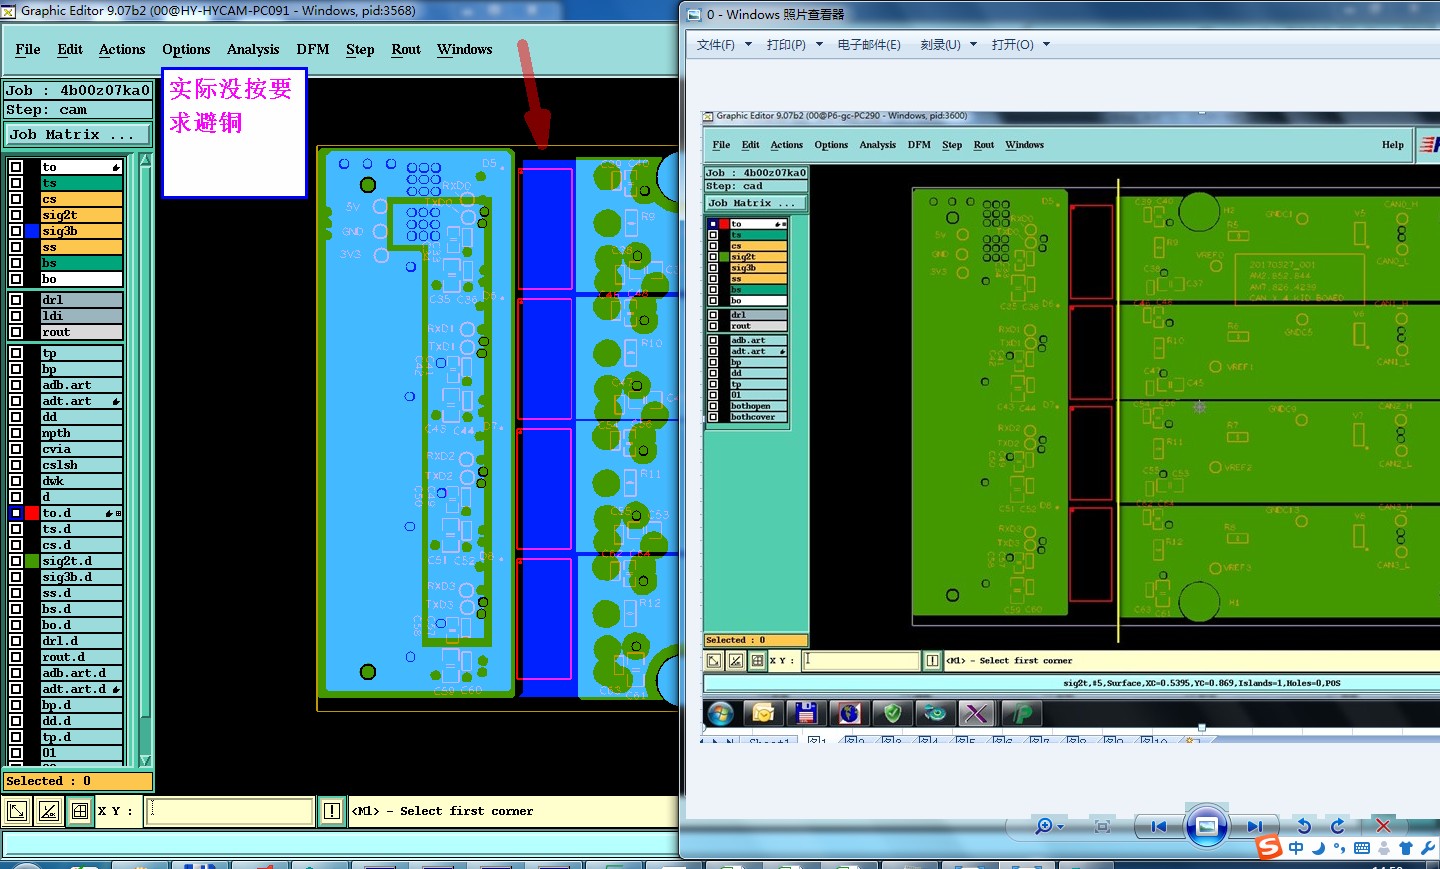
Task: Click the photo viewer zoom magnifier
Action: click(x=1044, y=826)
